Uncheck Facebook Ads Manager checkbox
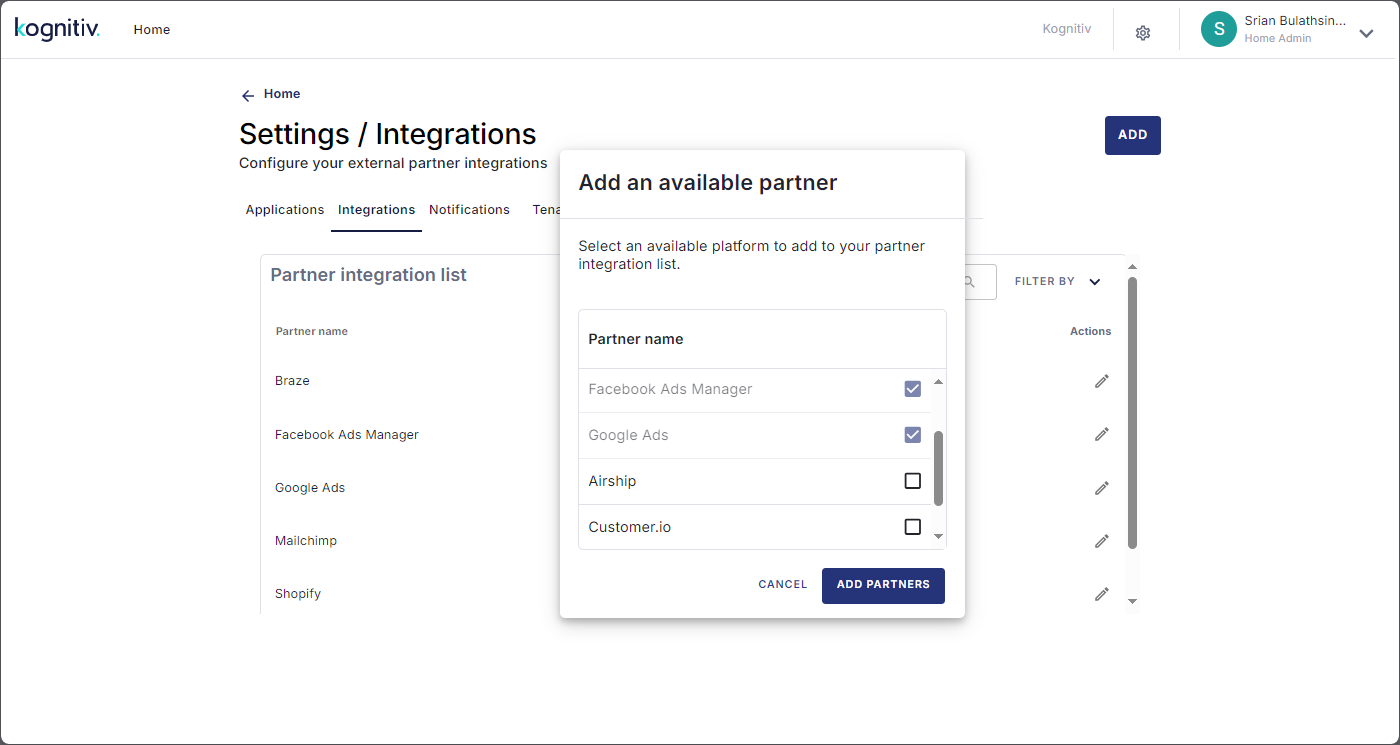This screenshot has width=1400, height=745. coord(912,389)
